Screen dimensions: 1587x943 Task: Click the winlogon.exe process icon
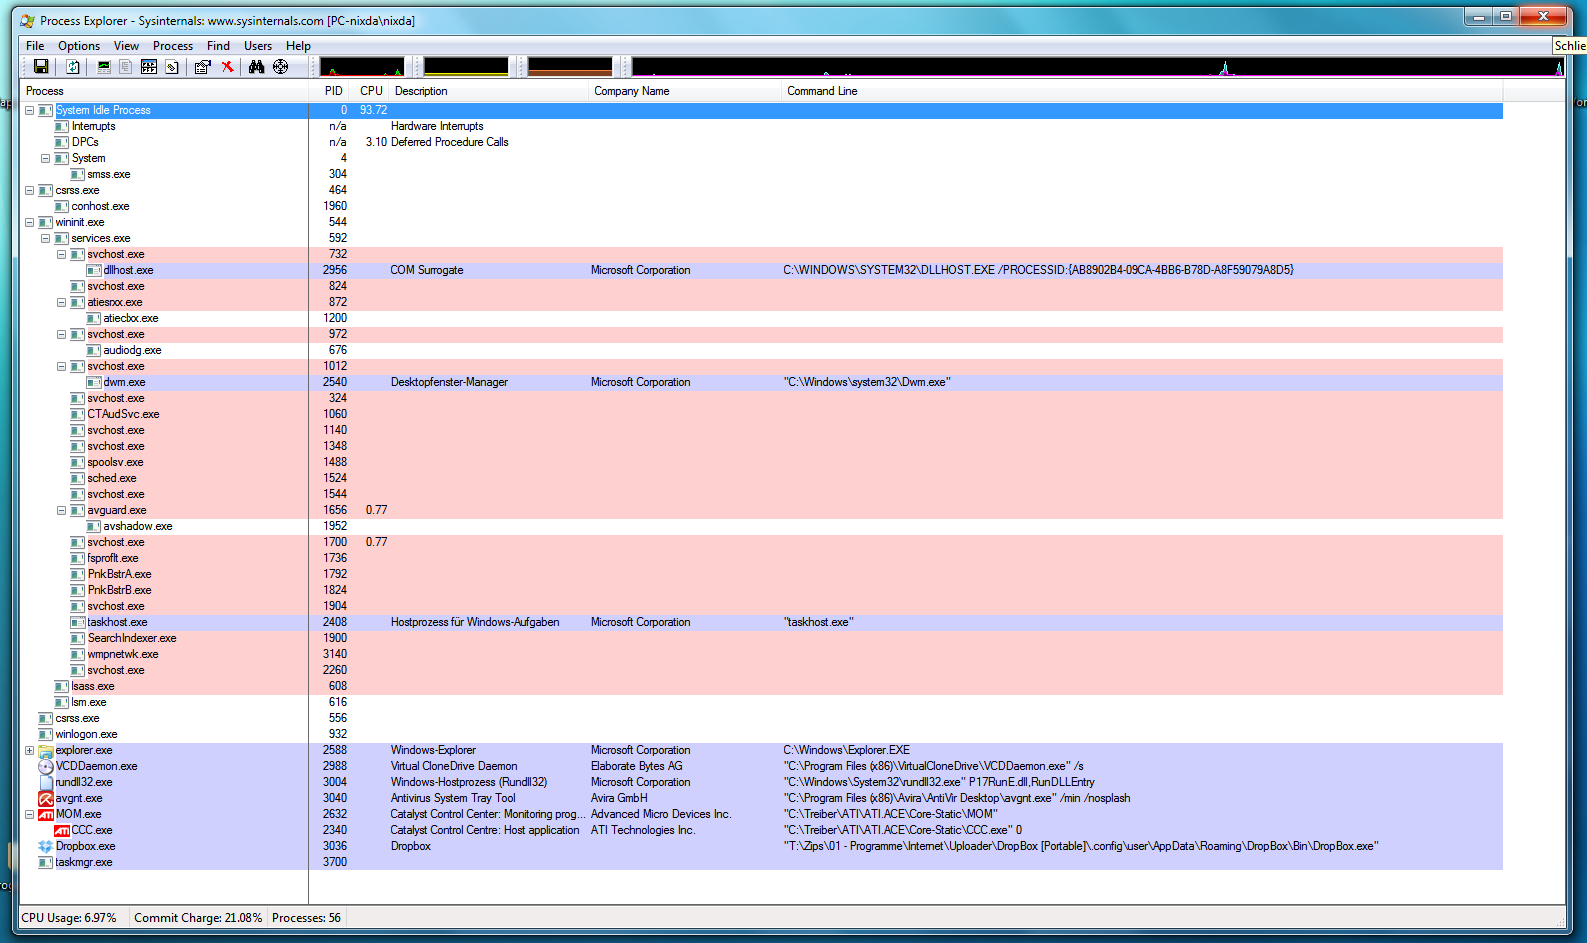pos(46,734)
